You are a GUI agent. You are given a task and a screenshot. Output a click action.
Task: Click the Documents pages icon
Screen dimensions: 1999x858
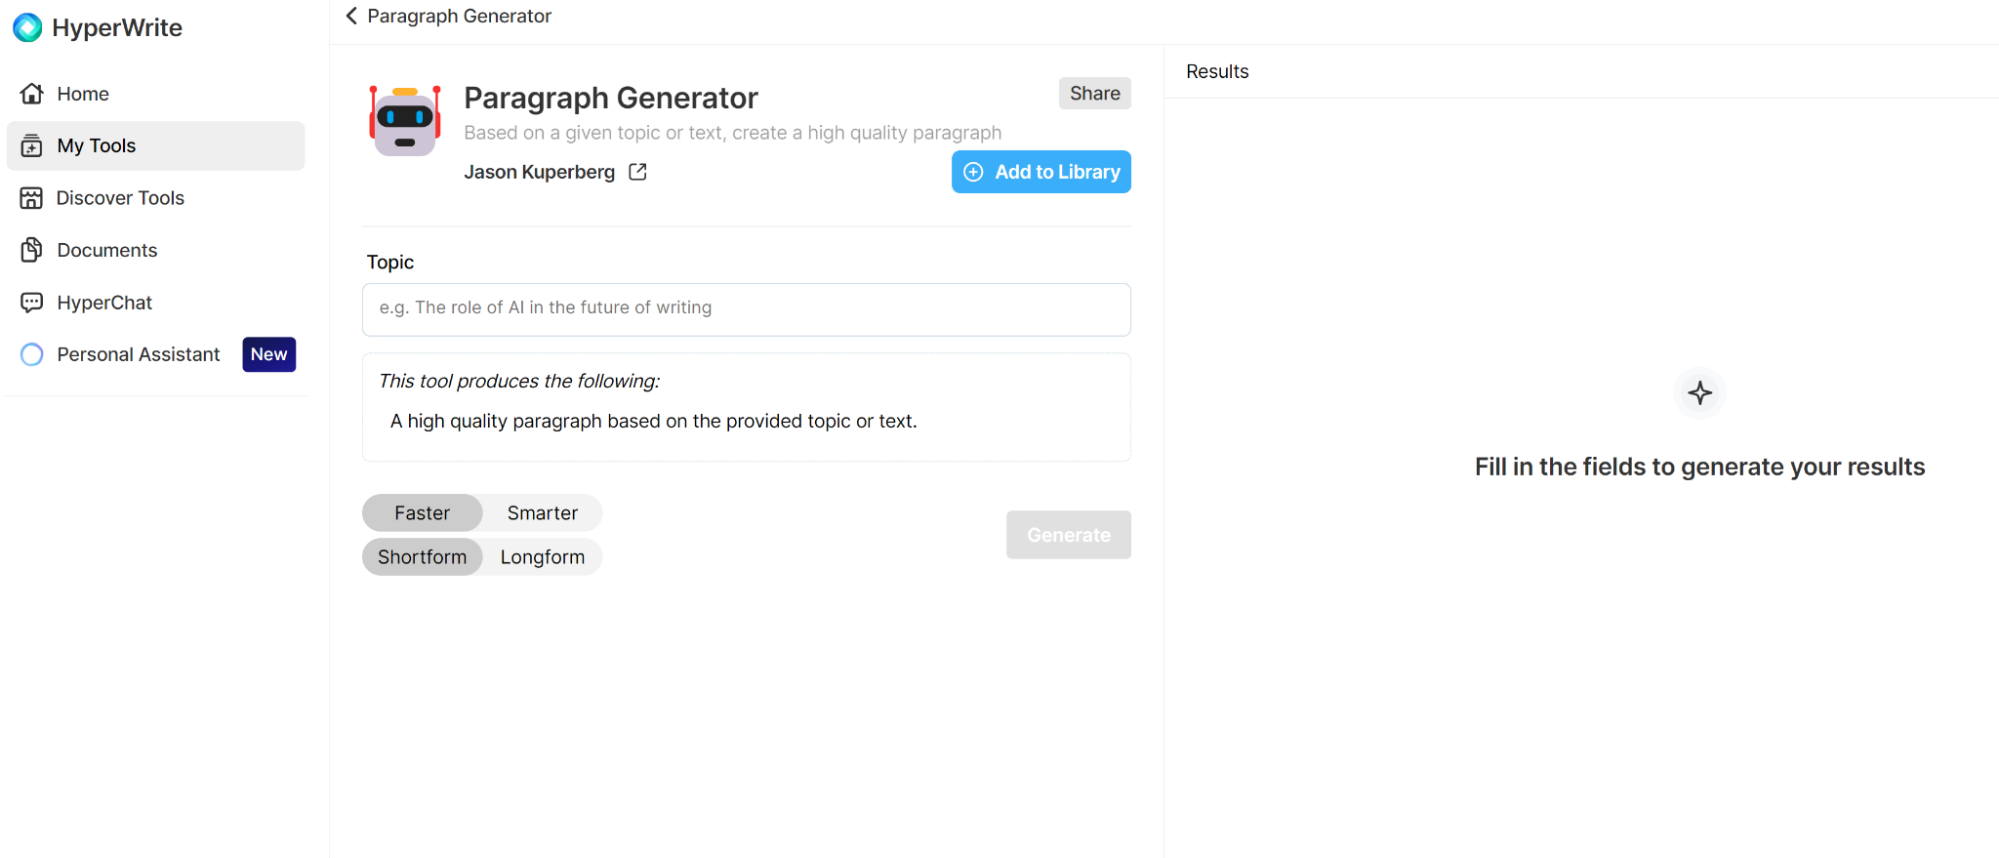[32, 250]
